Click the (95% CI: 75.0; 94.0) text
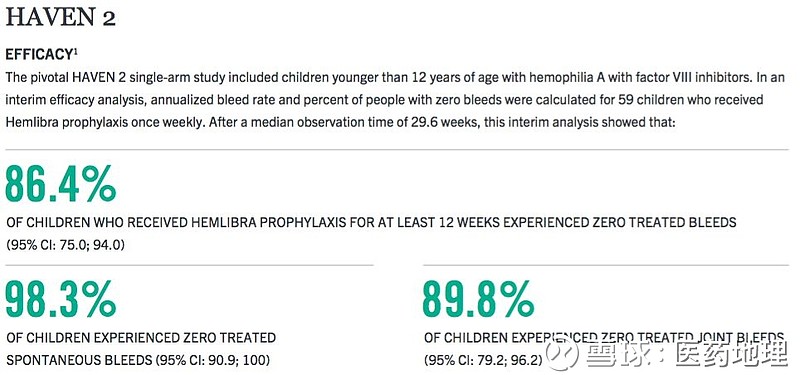Viewport: 800px width, 375px height. pos(65,245)
